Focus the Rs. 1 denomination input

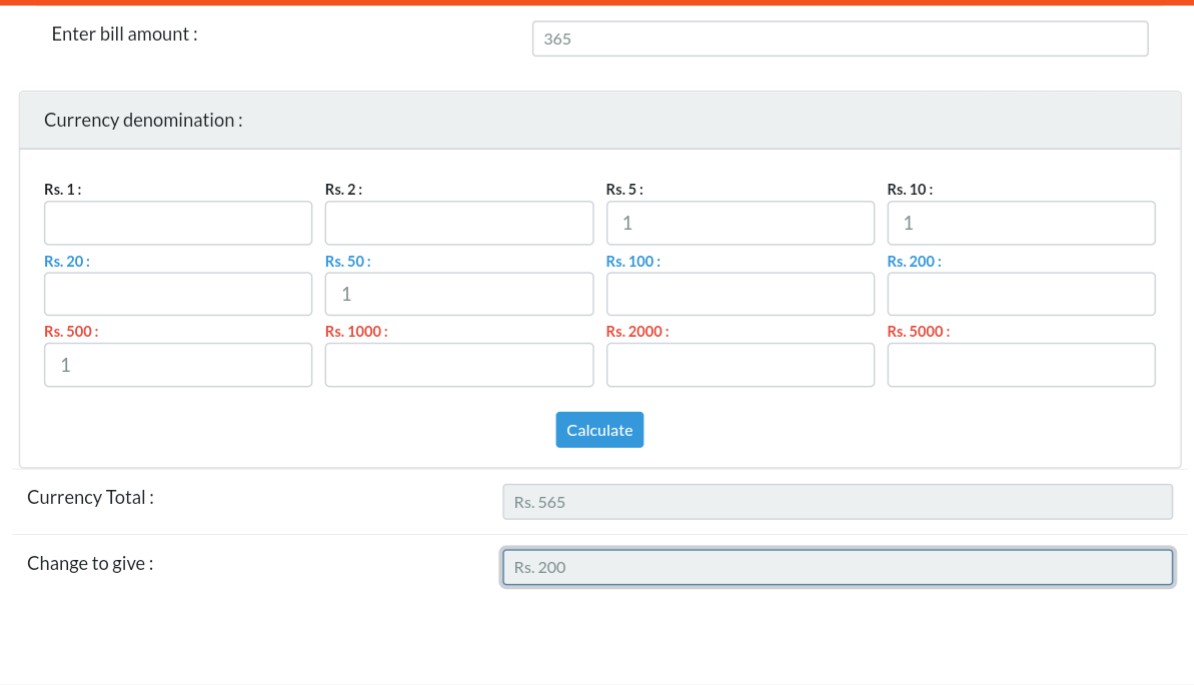[x=178, y=223]
